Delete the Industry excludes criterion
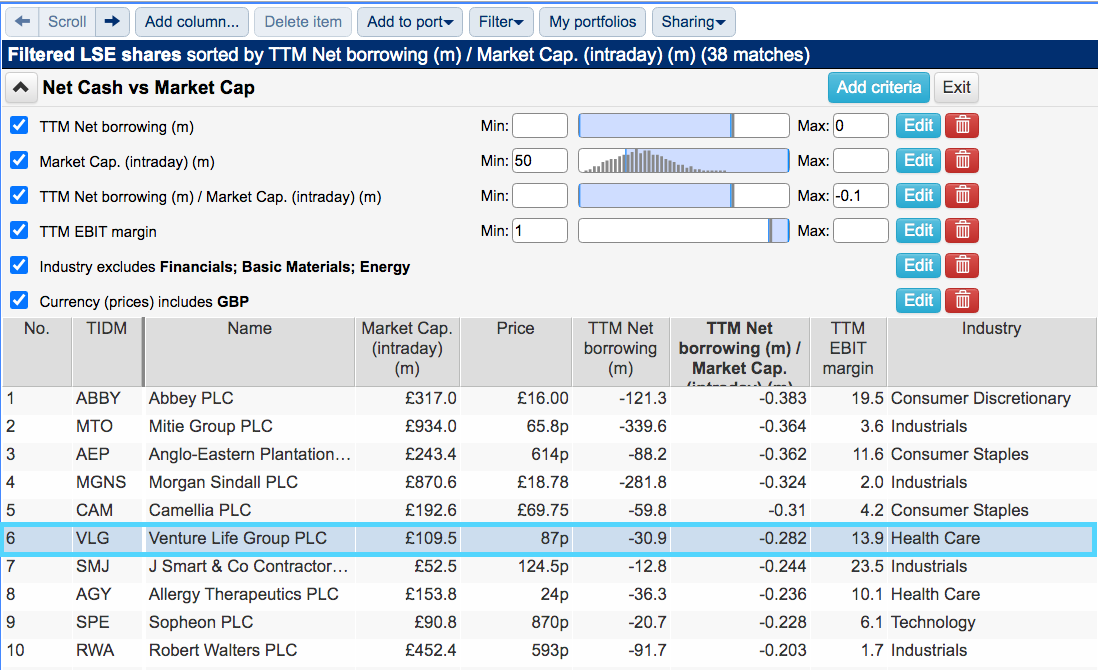The image size is (1098, 670). 962,266
